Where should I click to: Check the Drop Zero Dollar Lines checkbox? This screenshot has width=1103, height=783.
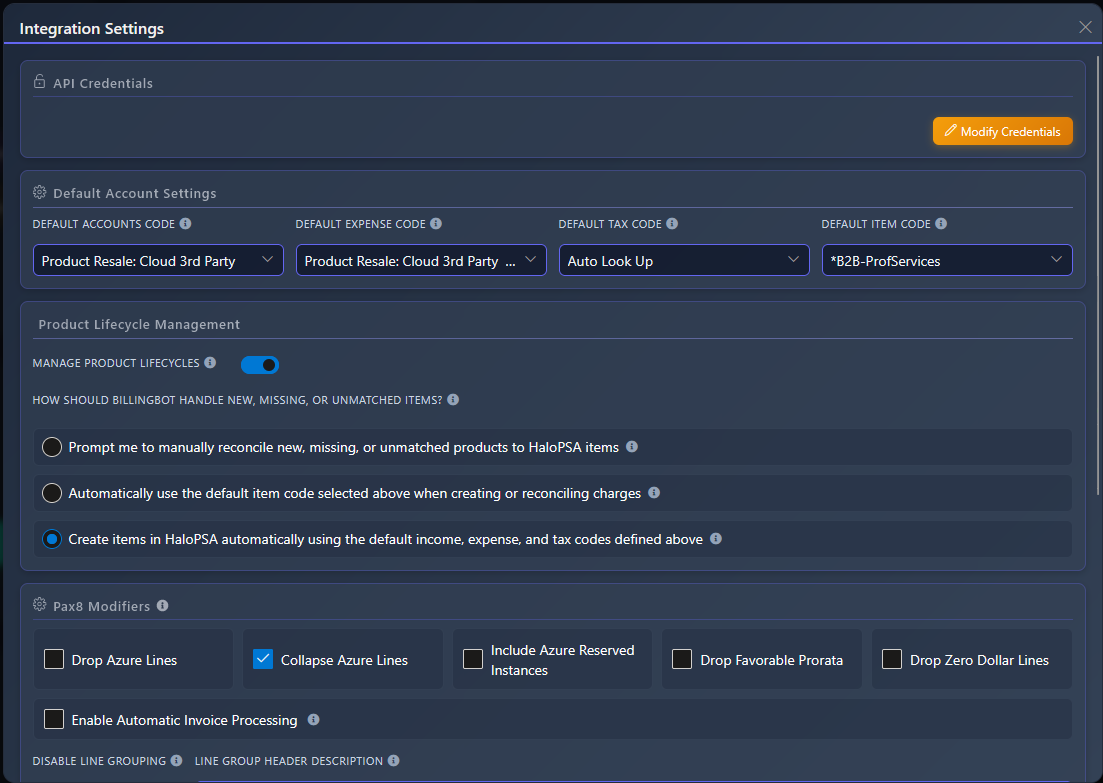click(x=892, y=660)
